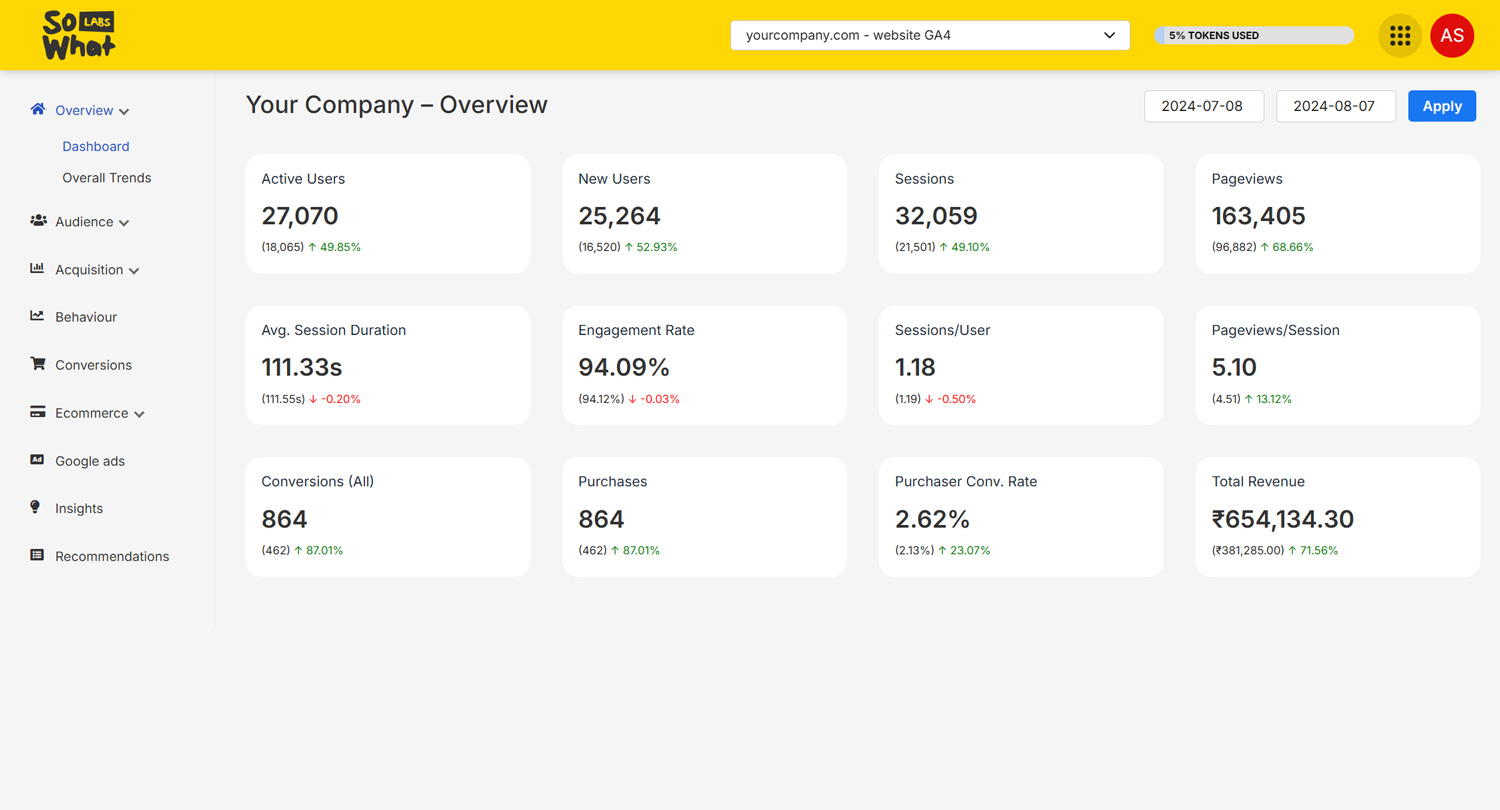Open the Acquisition menu label
This screenshot has height=810, width=1500.
click(89, 270)
